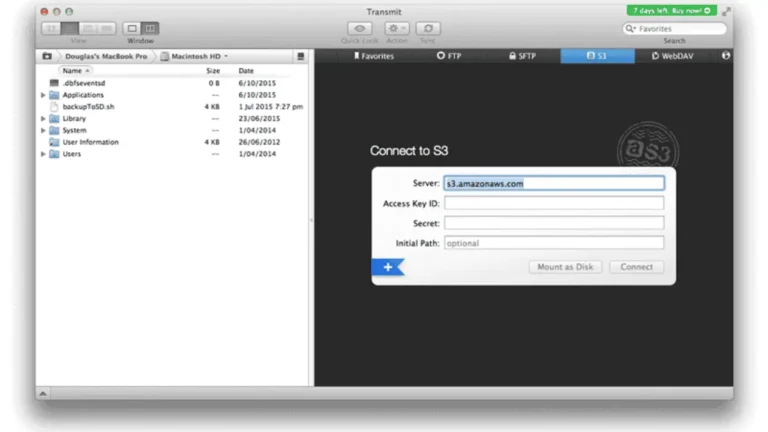This screenshot has width=768, height=432.
Task: Select the second View mode button
Action: click(x=70, y=28)
